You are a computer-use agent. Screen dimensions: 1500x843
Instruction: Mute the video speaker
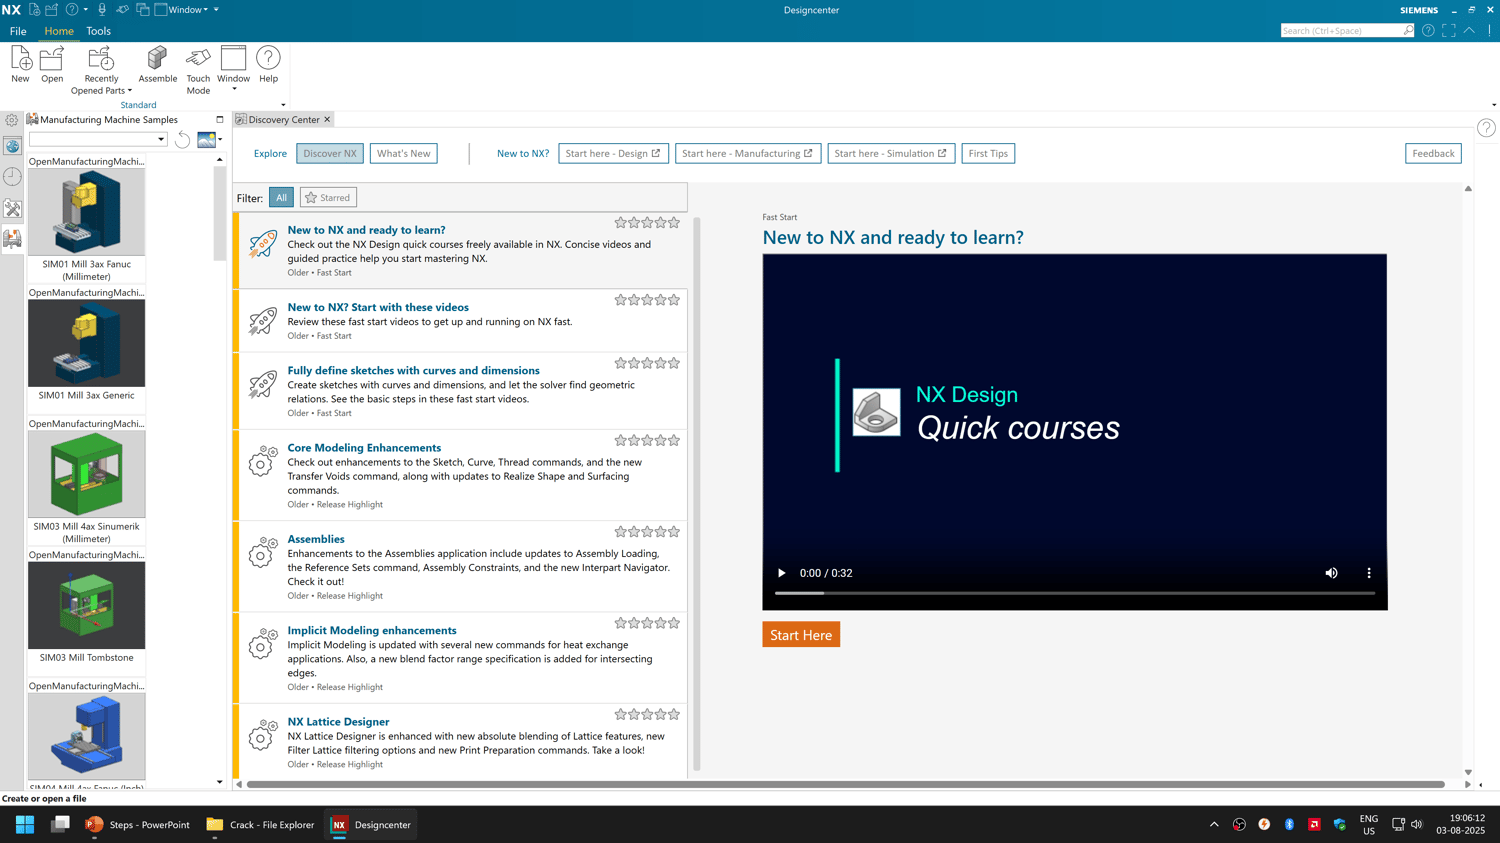pyautogui.click(x=1331, y=573)
